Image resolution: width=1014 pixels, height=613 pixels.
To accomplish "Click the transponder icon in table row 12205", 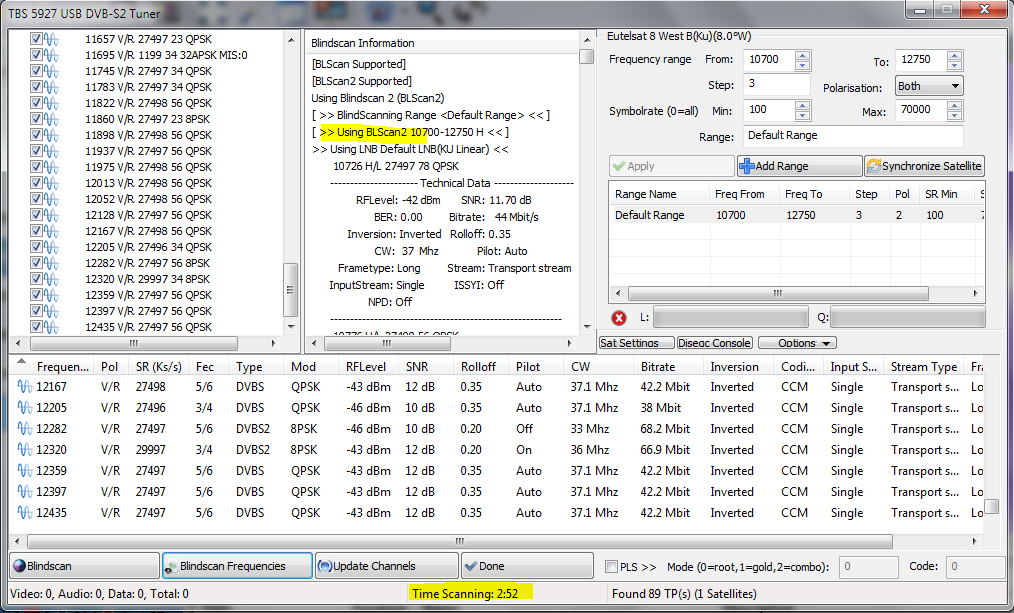I will [x=25, y=408].
